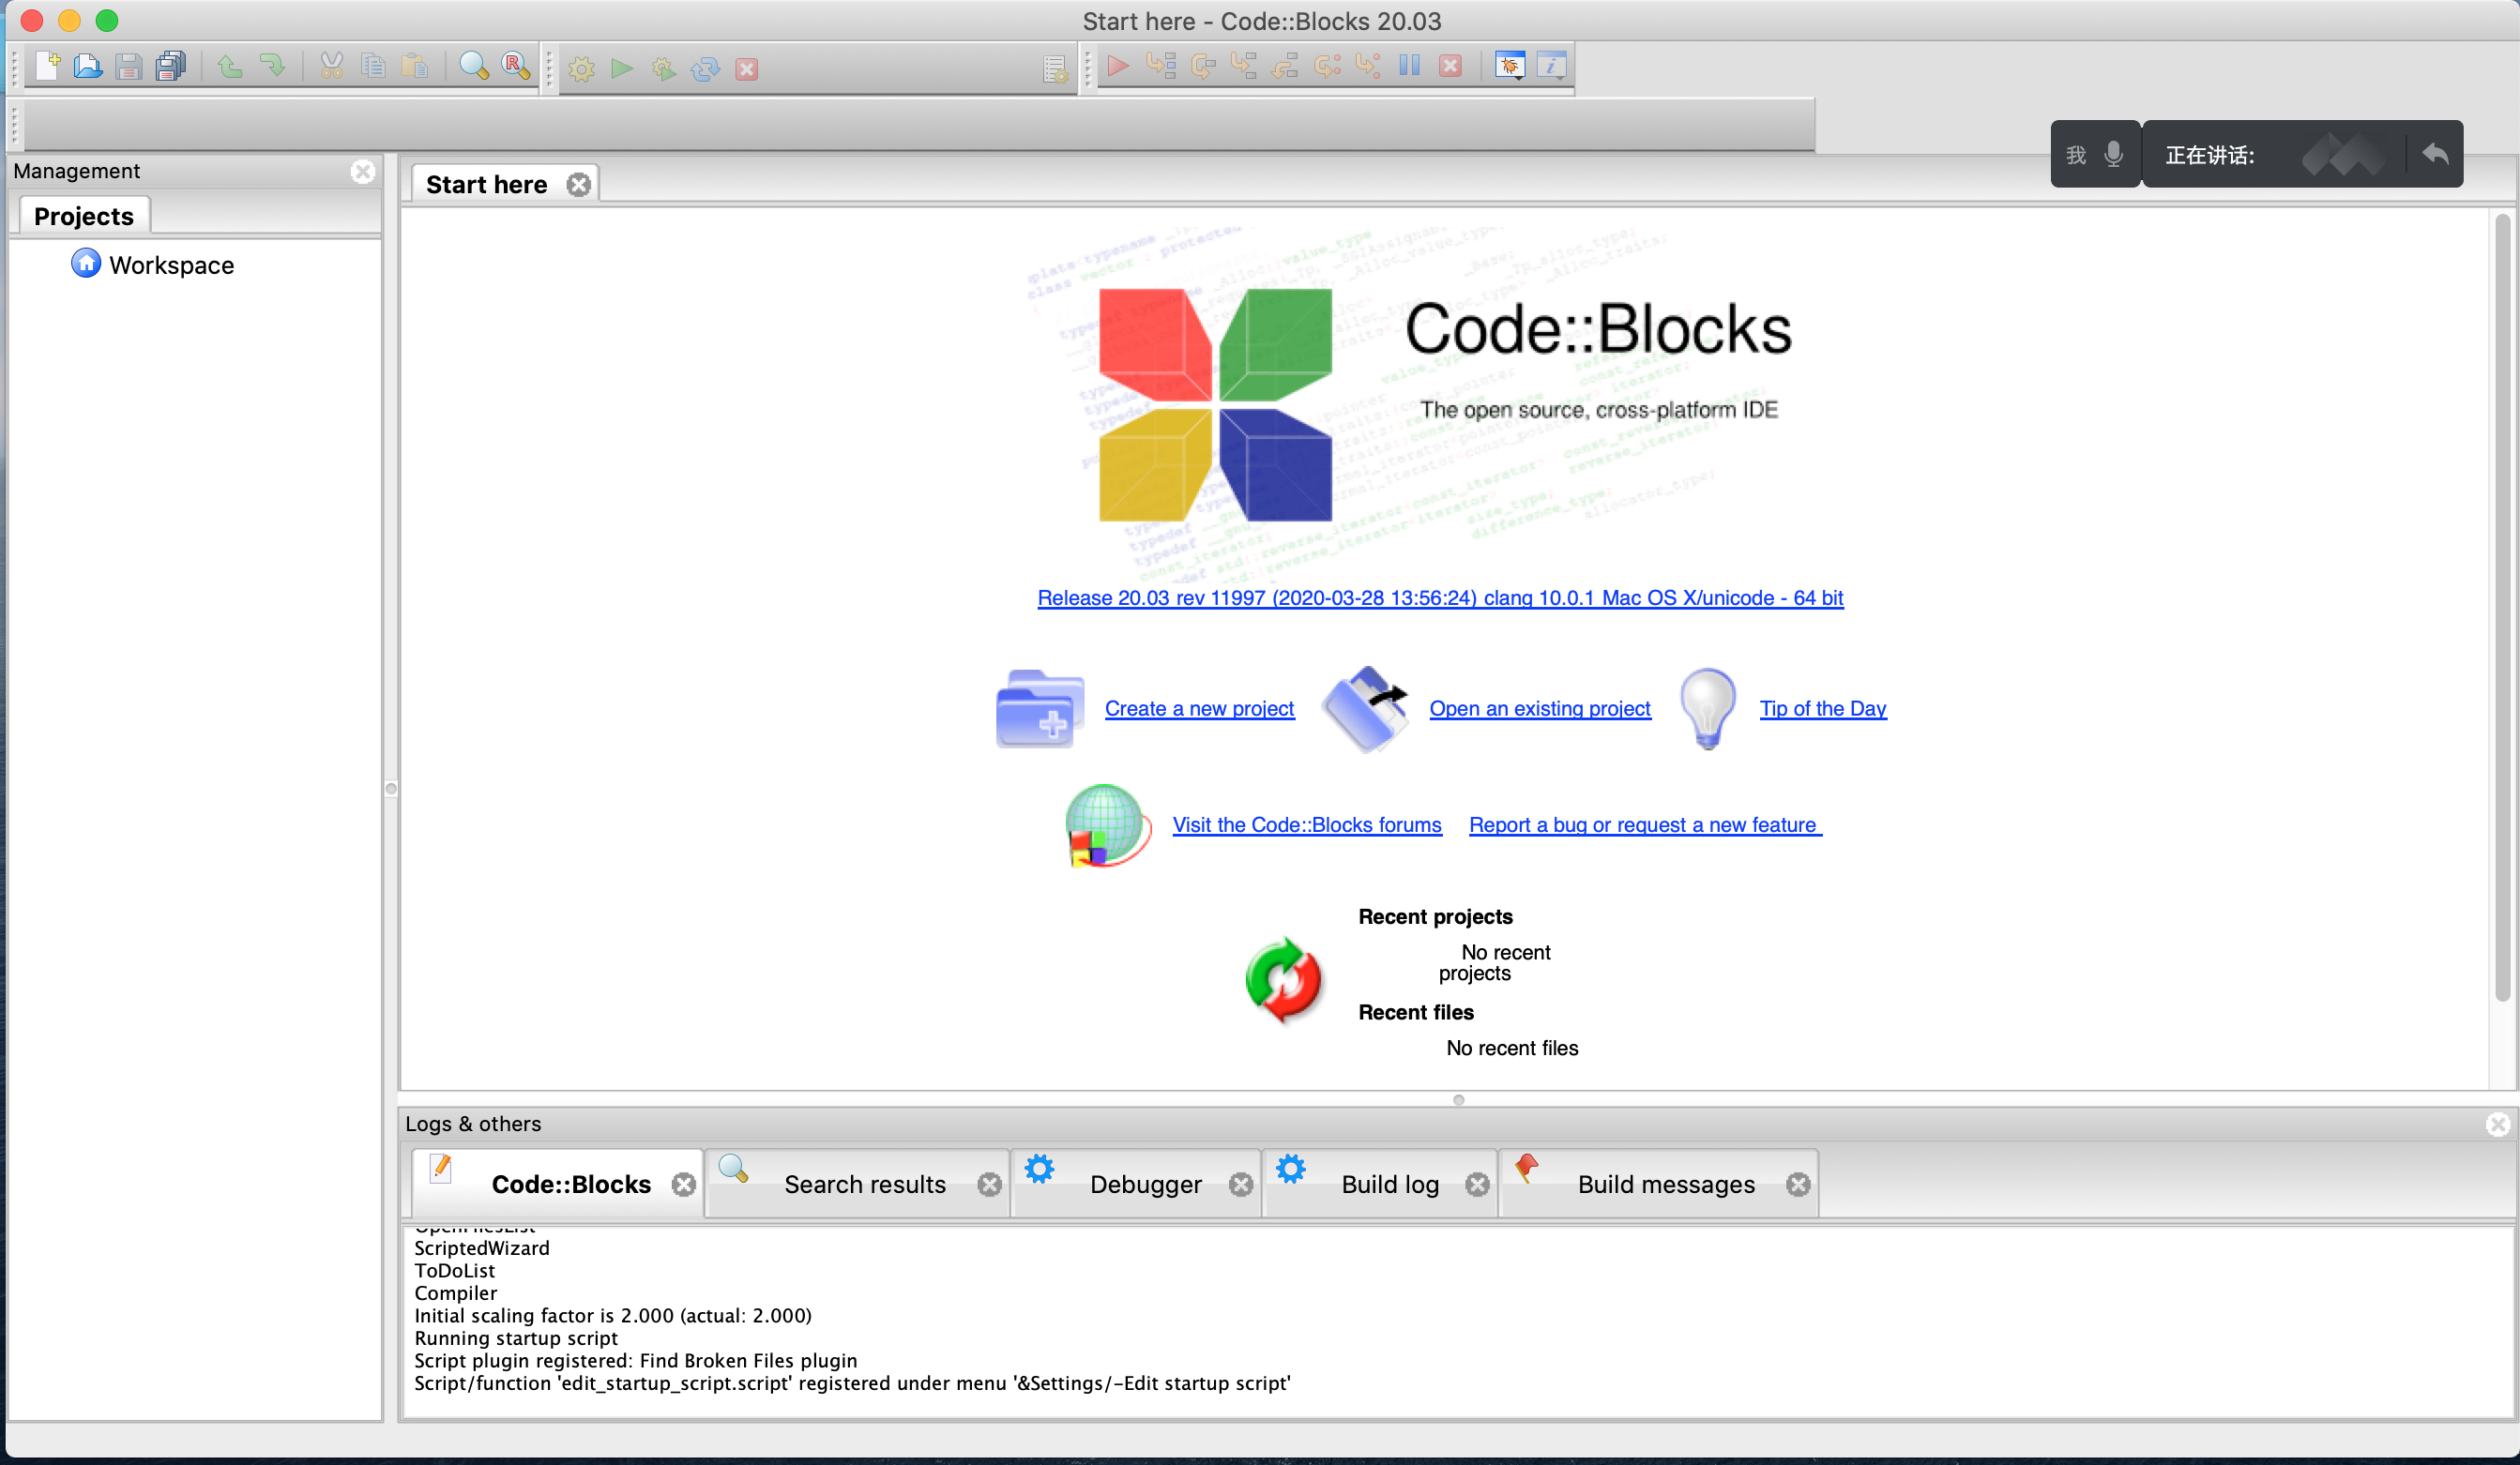Open the Tip of the Day link
This screenshot has height=1465, width=2520.
tap(1822, 709)
